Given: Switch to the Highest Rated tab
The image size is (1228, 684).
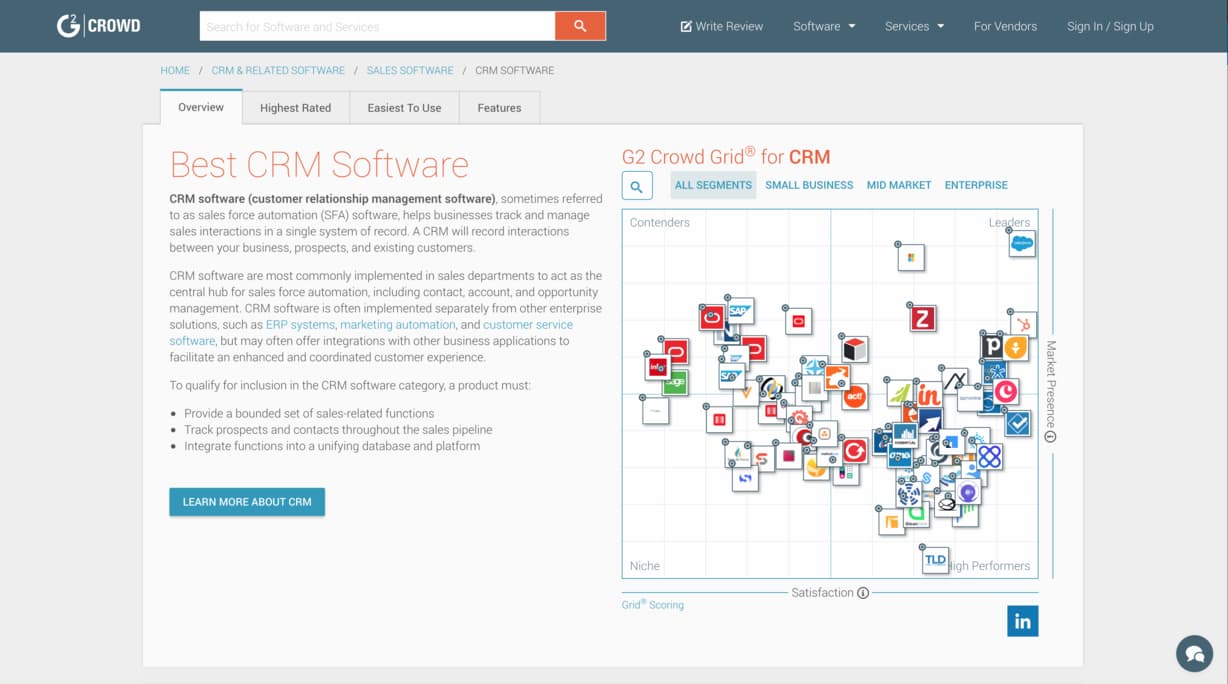Looking at the screenshot, I should (295, 108).
